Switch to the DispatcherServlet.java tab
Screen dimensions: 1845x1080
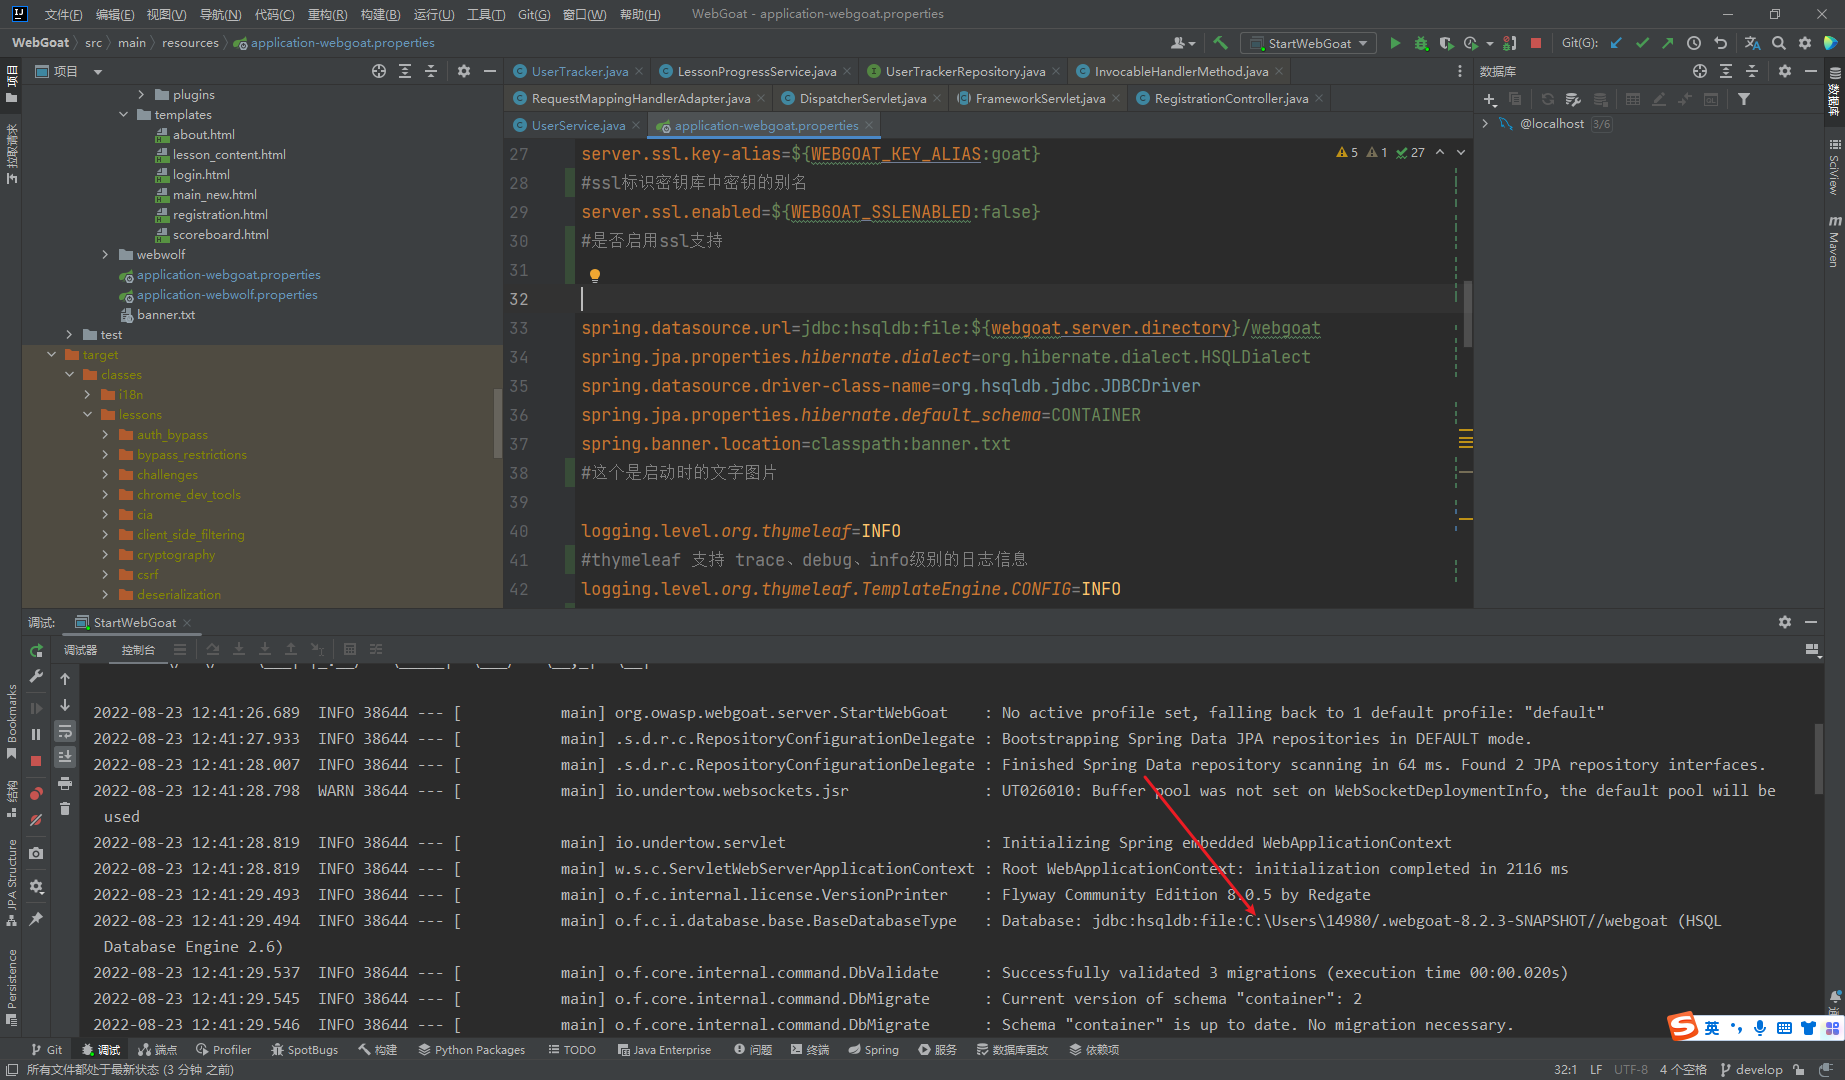coord(863,98)
